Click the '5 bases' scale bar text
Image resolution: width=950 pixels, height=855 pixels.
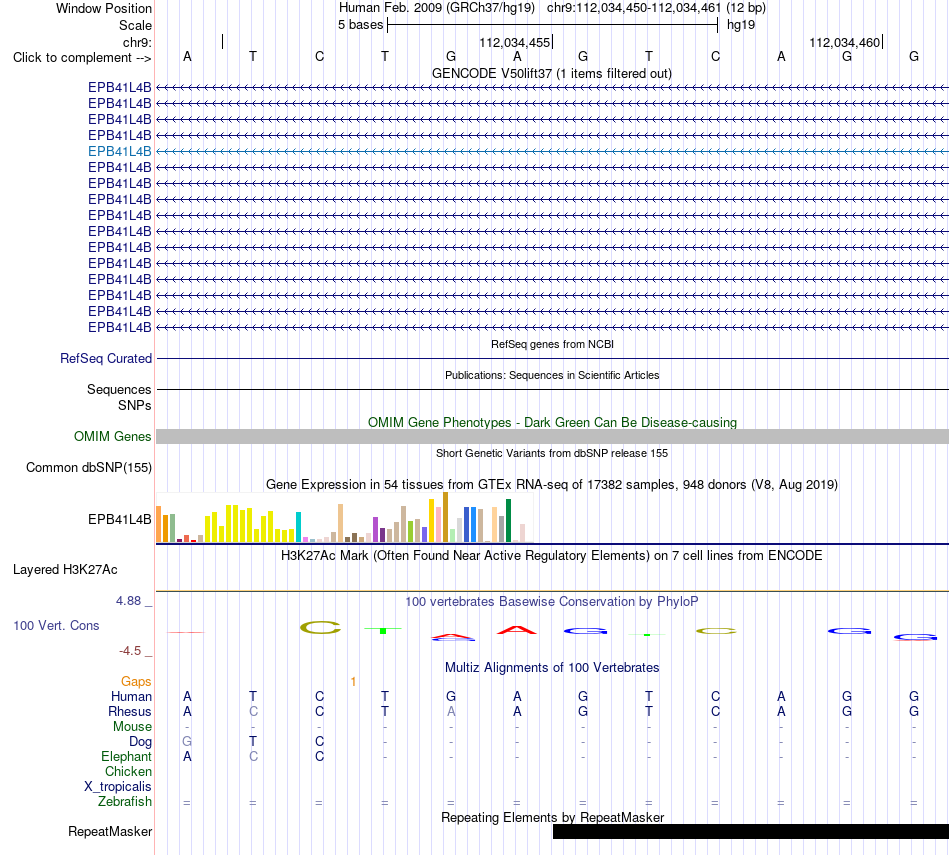360,25
